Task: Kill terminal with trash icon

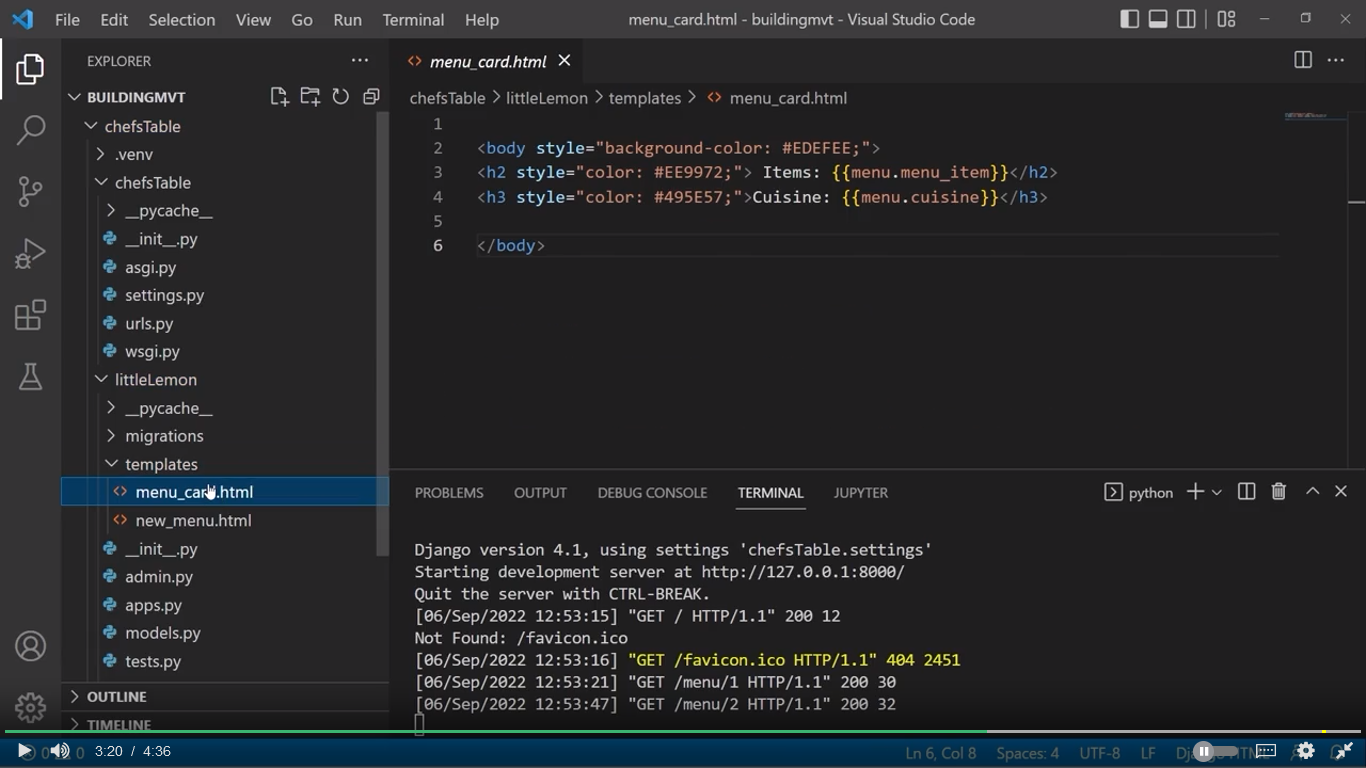Action: [1278, 492]
